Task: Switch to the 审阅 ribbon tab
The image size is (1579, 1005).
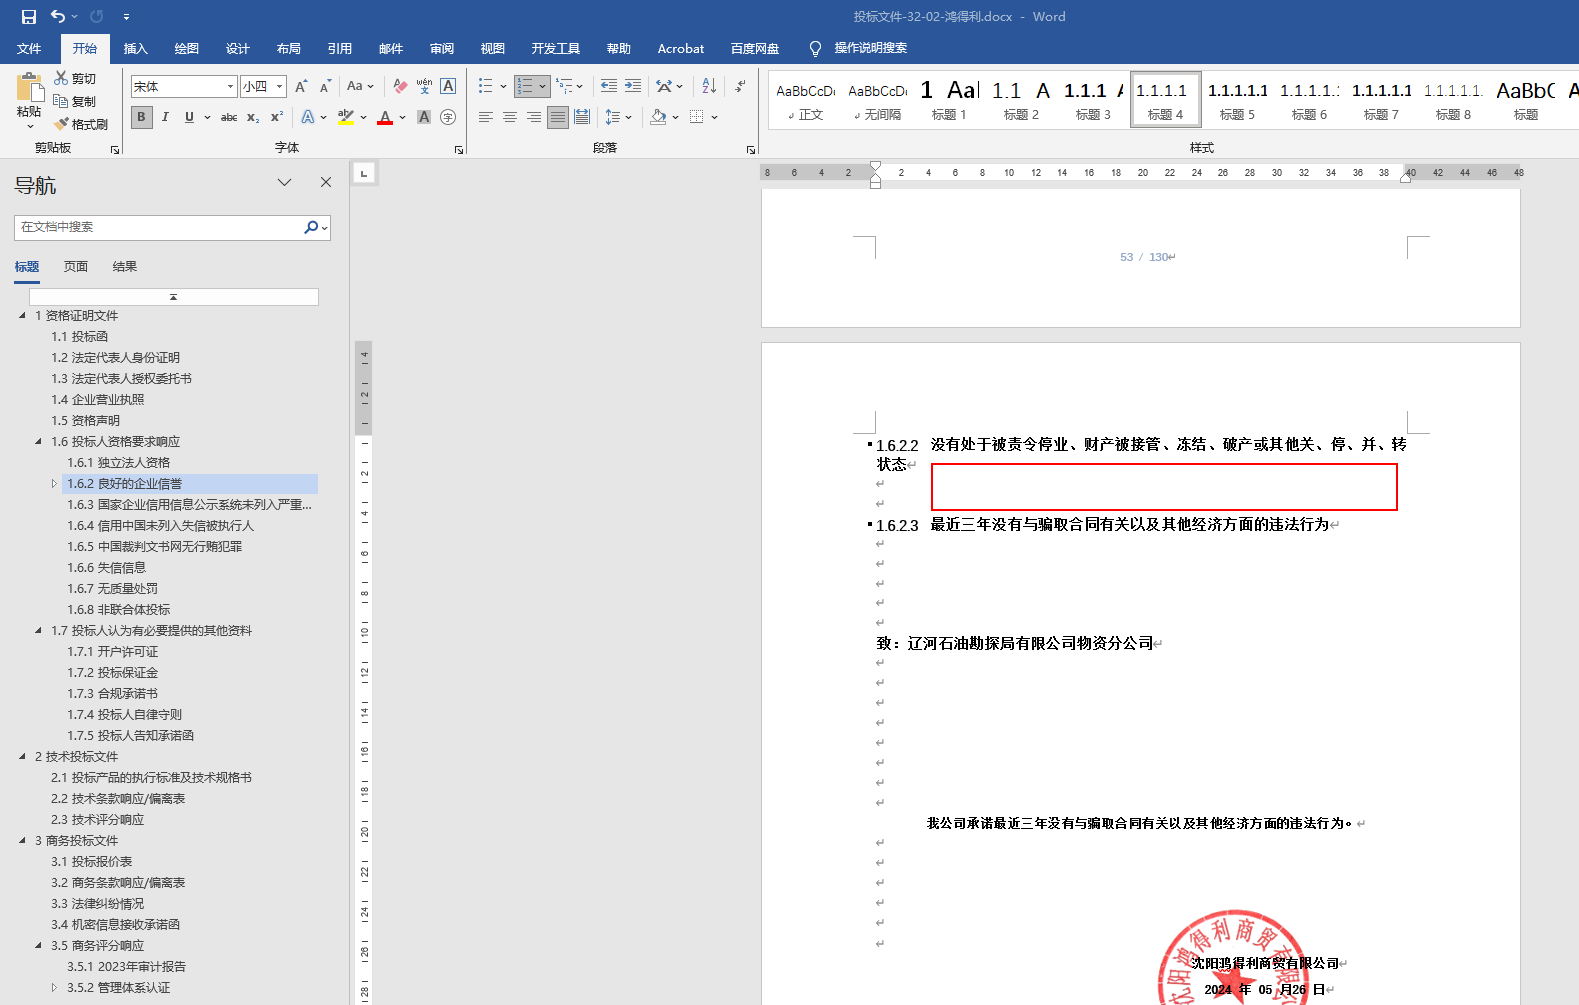Action: click(x=442, y=48)
